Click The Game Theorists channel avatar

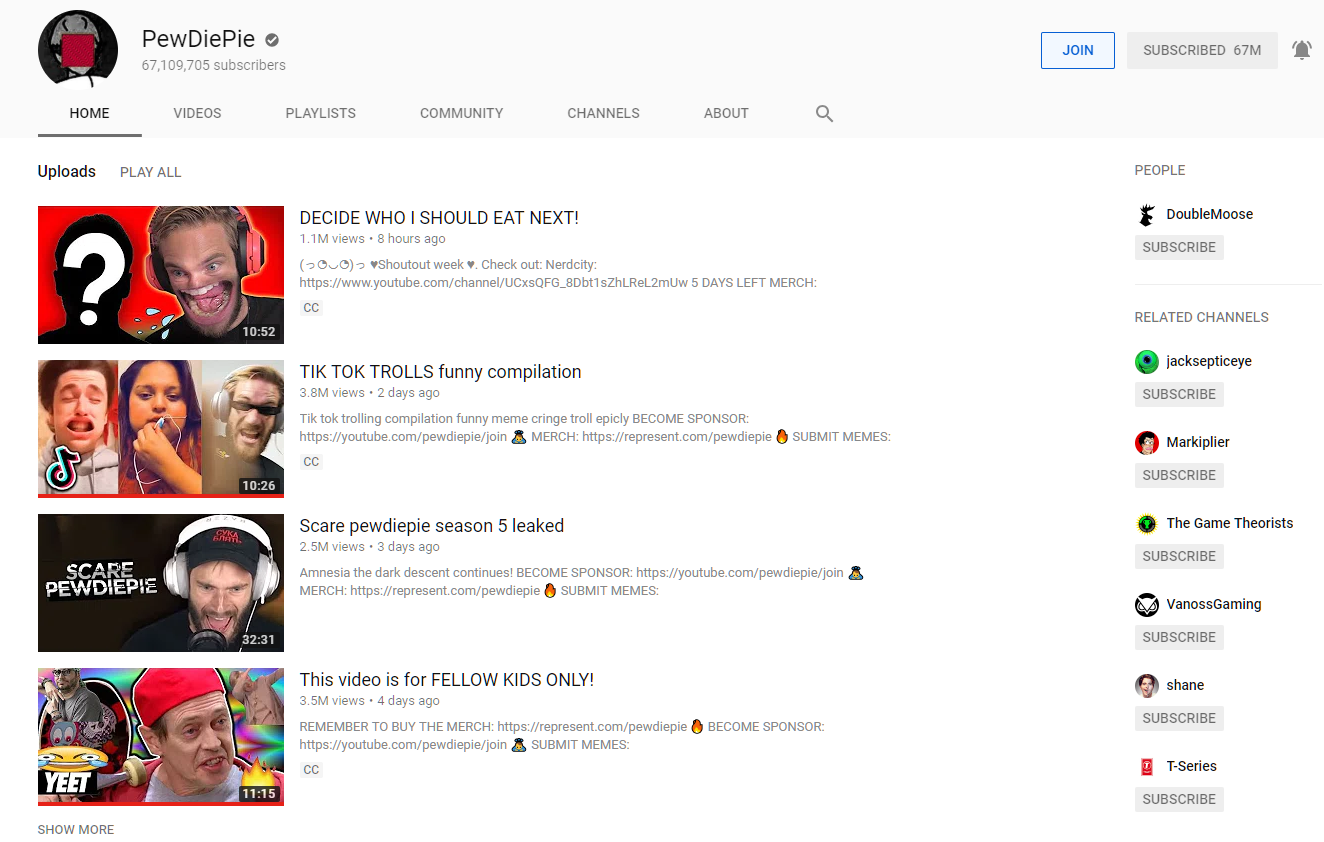(x=1146, y=523)
